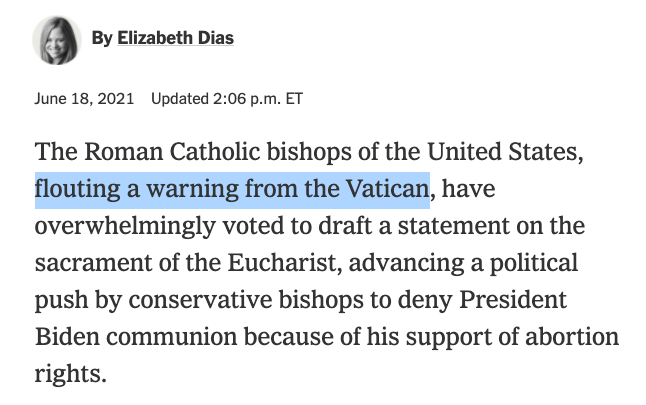Click the word political in the article
This screenshot has height=405, width=646.
pos(534,263)
